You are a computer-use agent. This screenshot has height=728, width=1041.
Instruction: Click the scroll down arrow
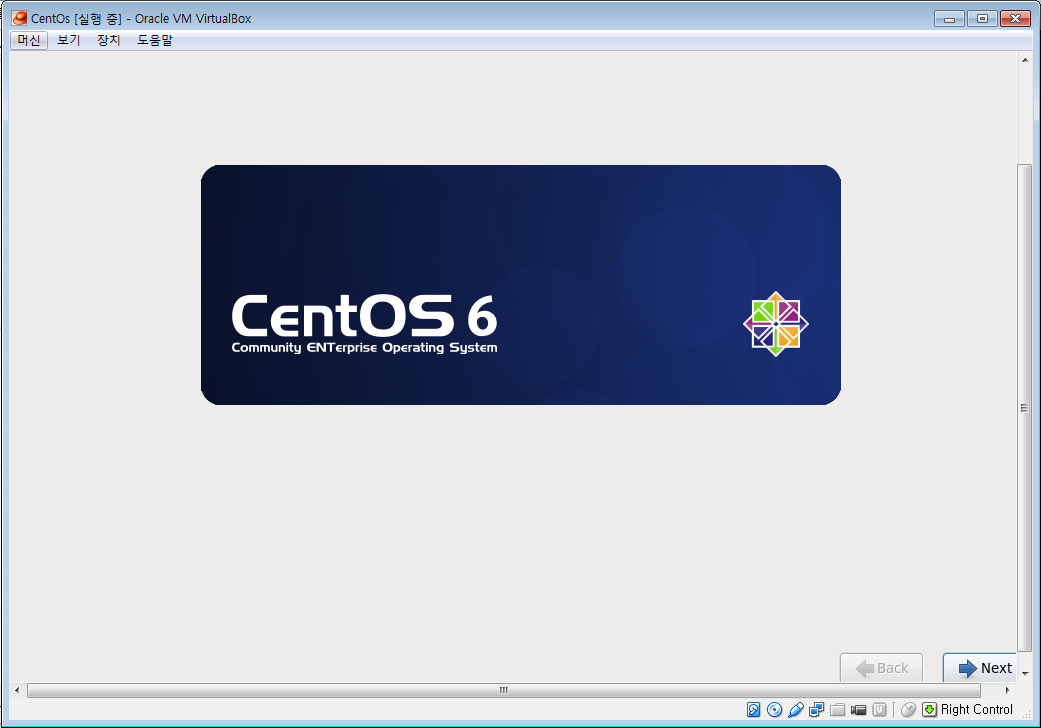(1025, 673)
